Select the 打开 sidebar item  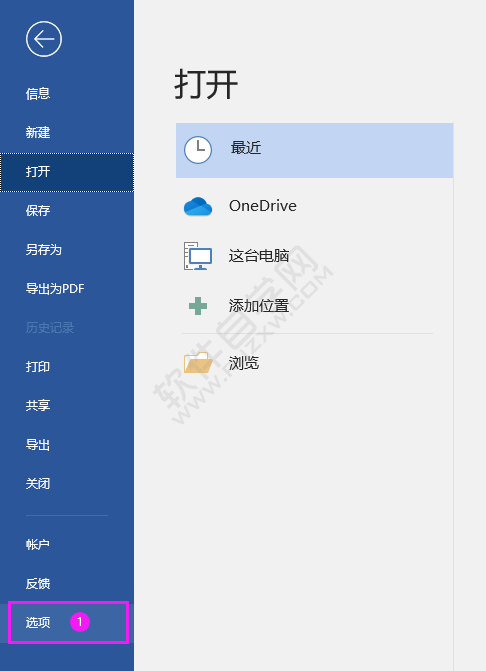(67, 172)
